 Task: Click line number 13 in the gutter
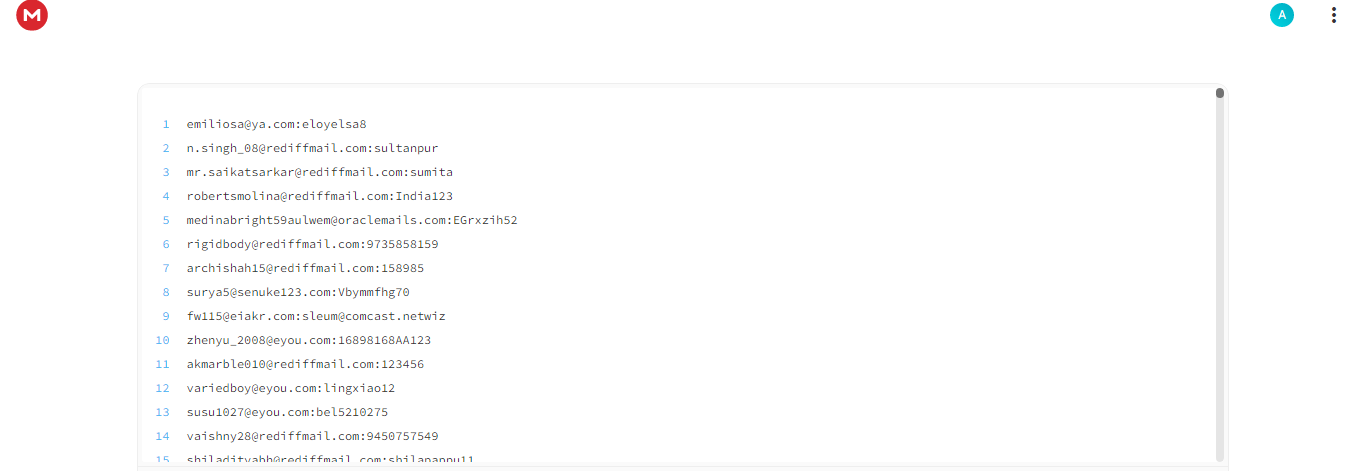pos(163,412)
